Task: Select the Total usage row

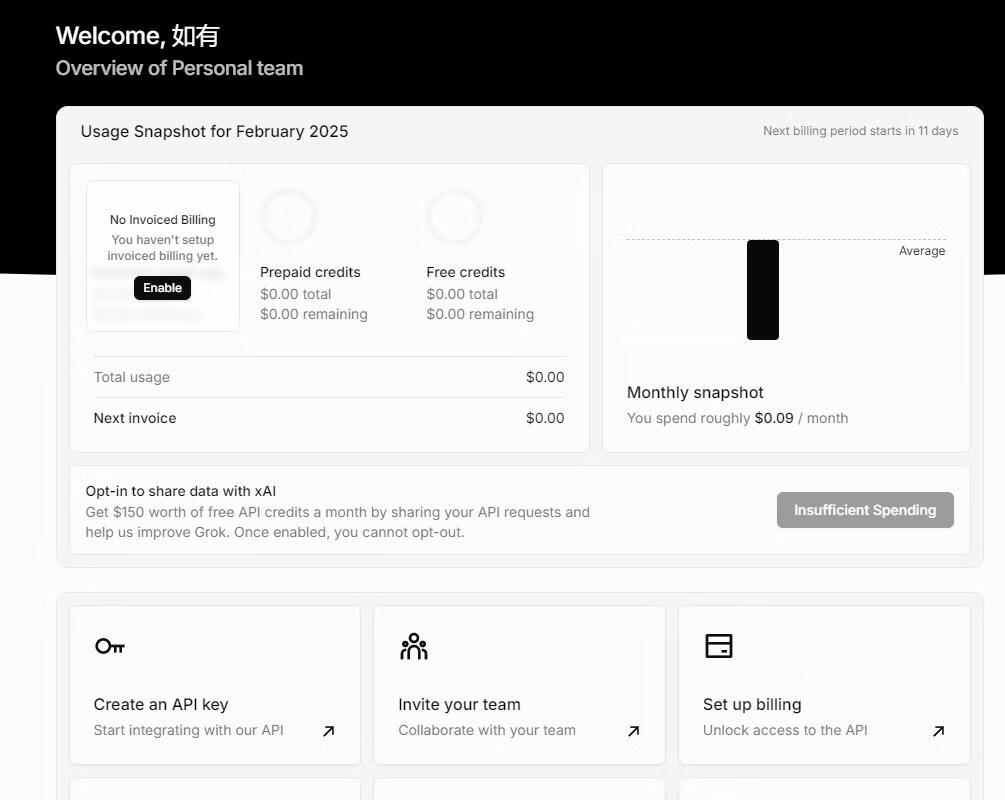Action: point(329,377)
